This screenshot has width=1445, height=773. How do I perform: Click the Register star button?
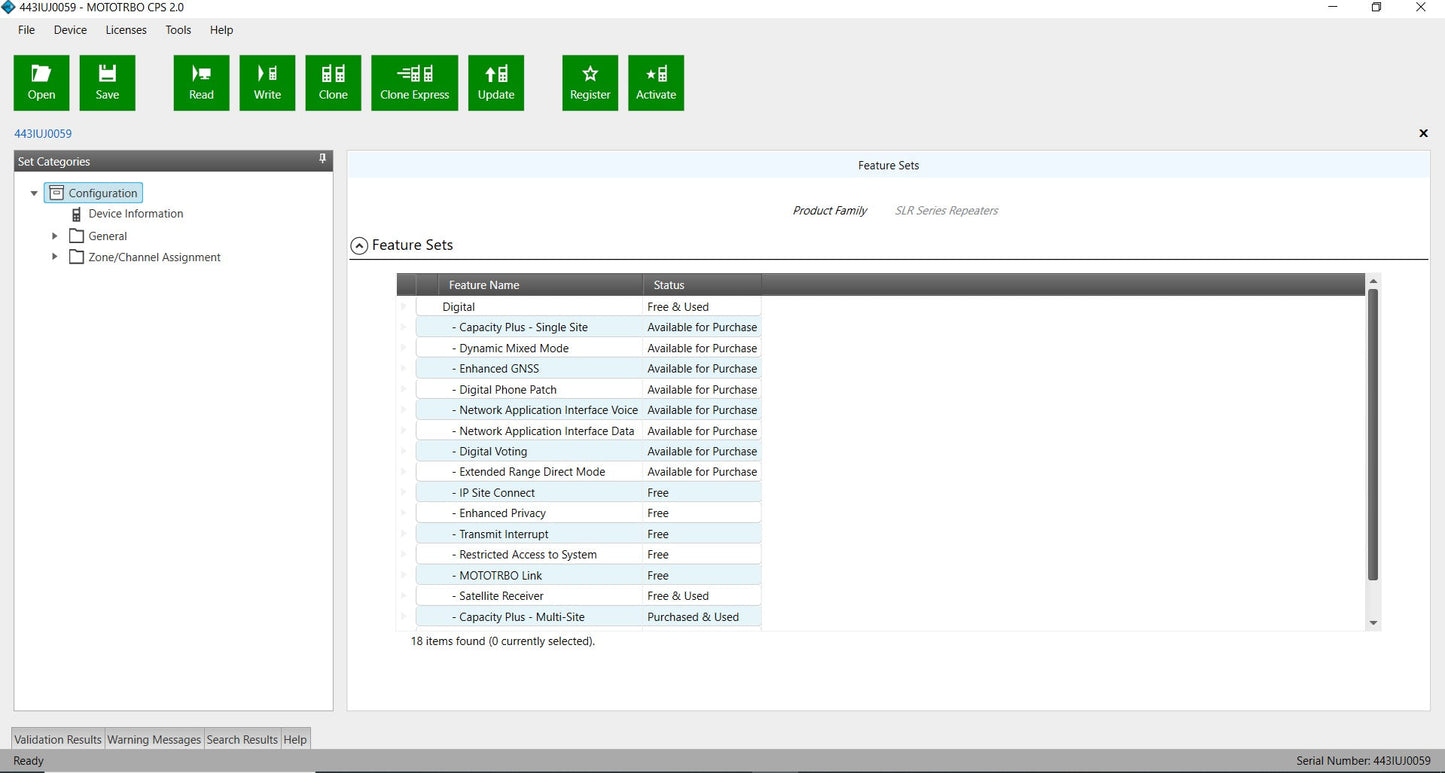coord(590,83)
